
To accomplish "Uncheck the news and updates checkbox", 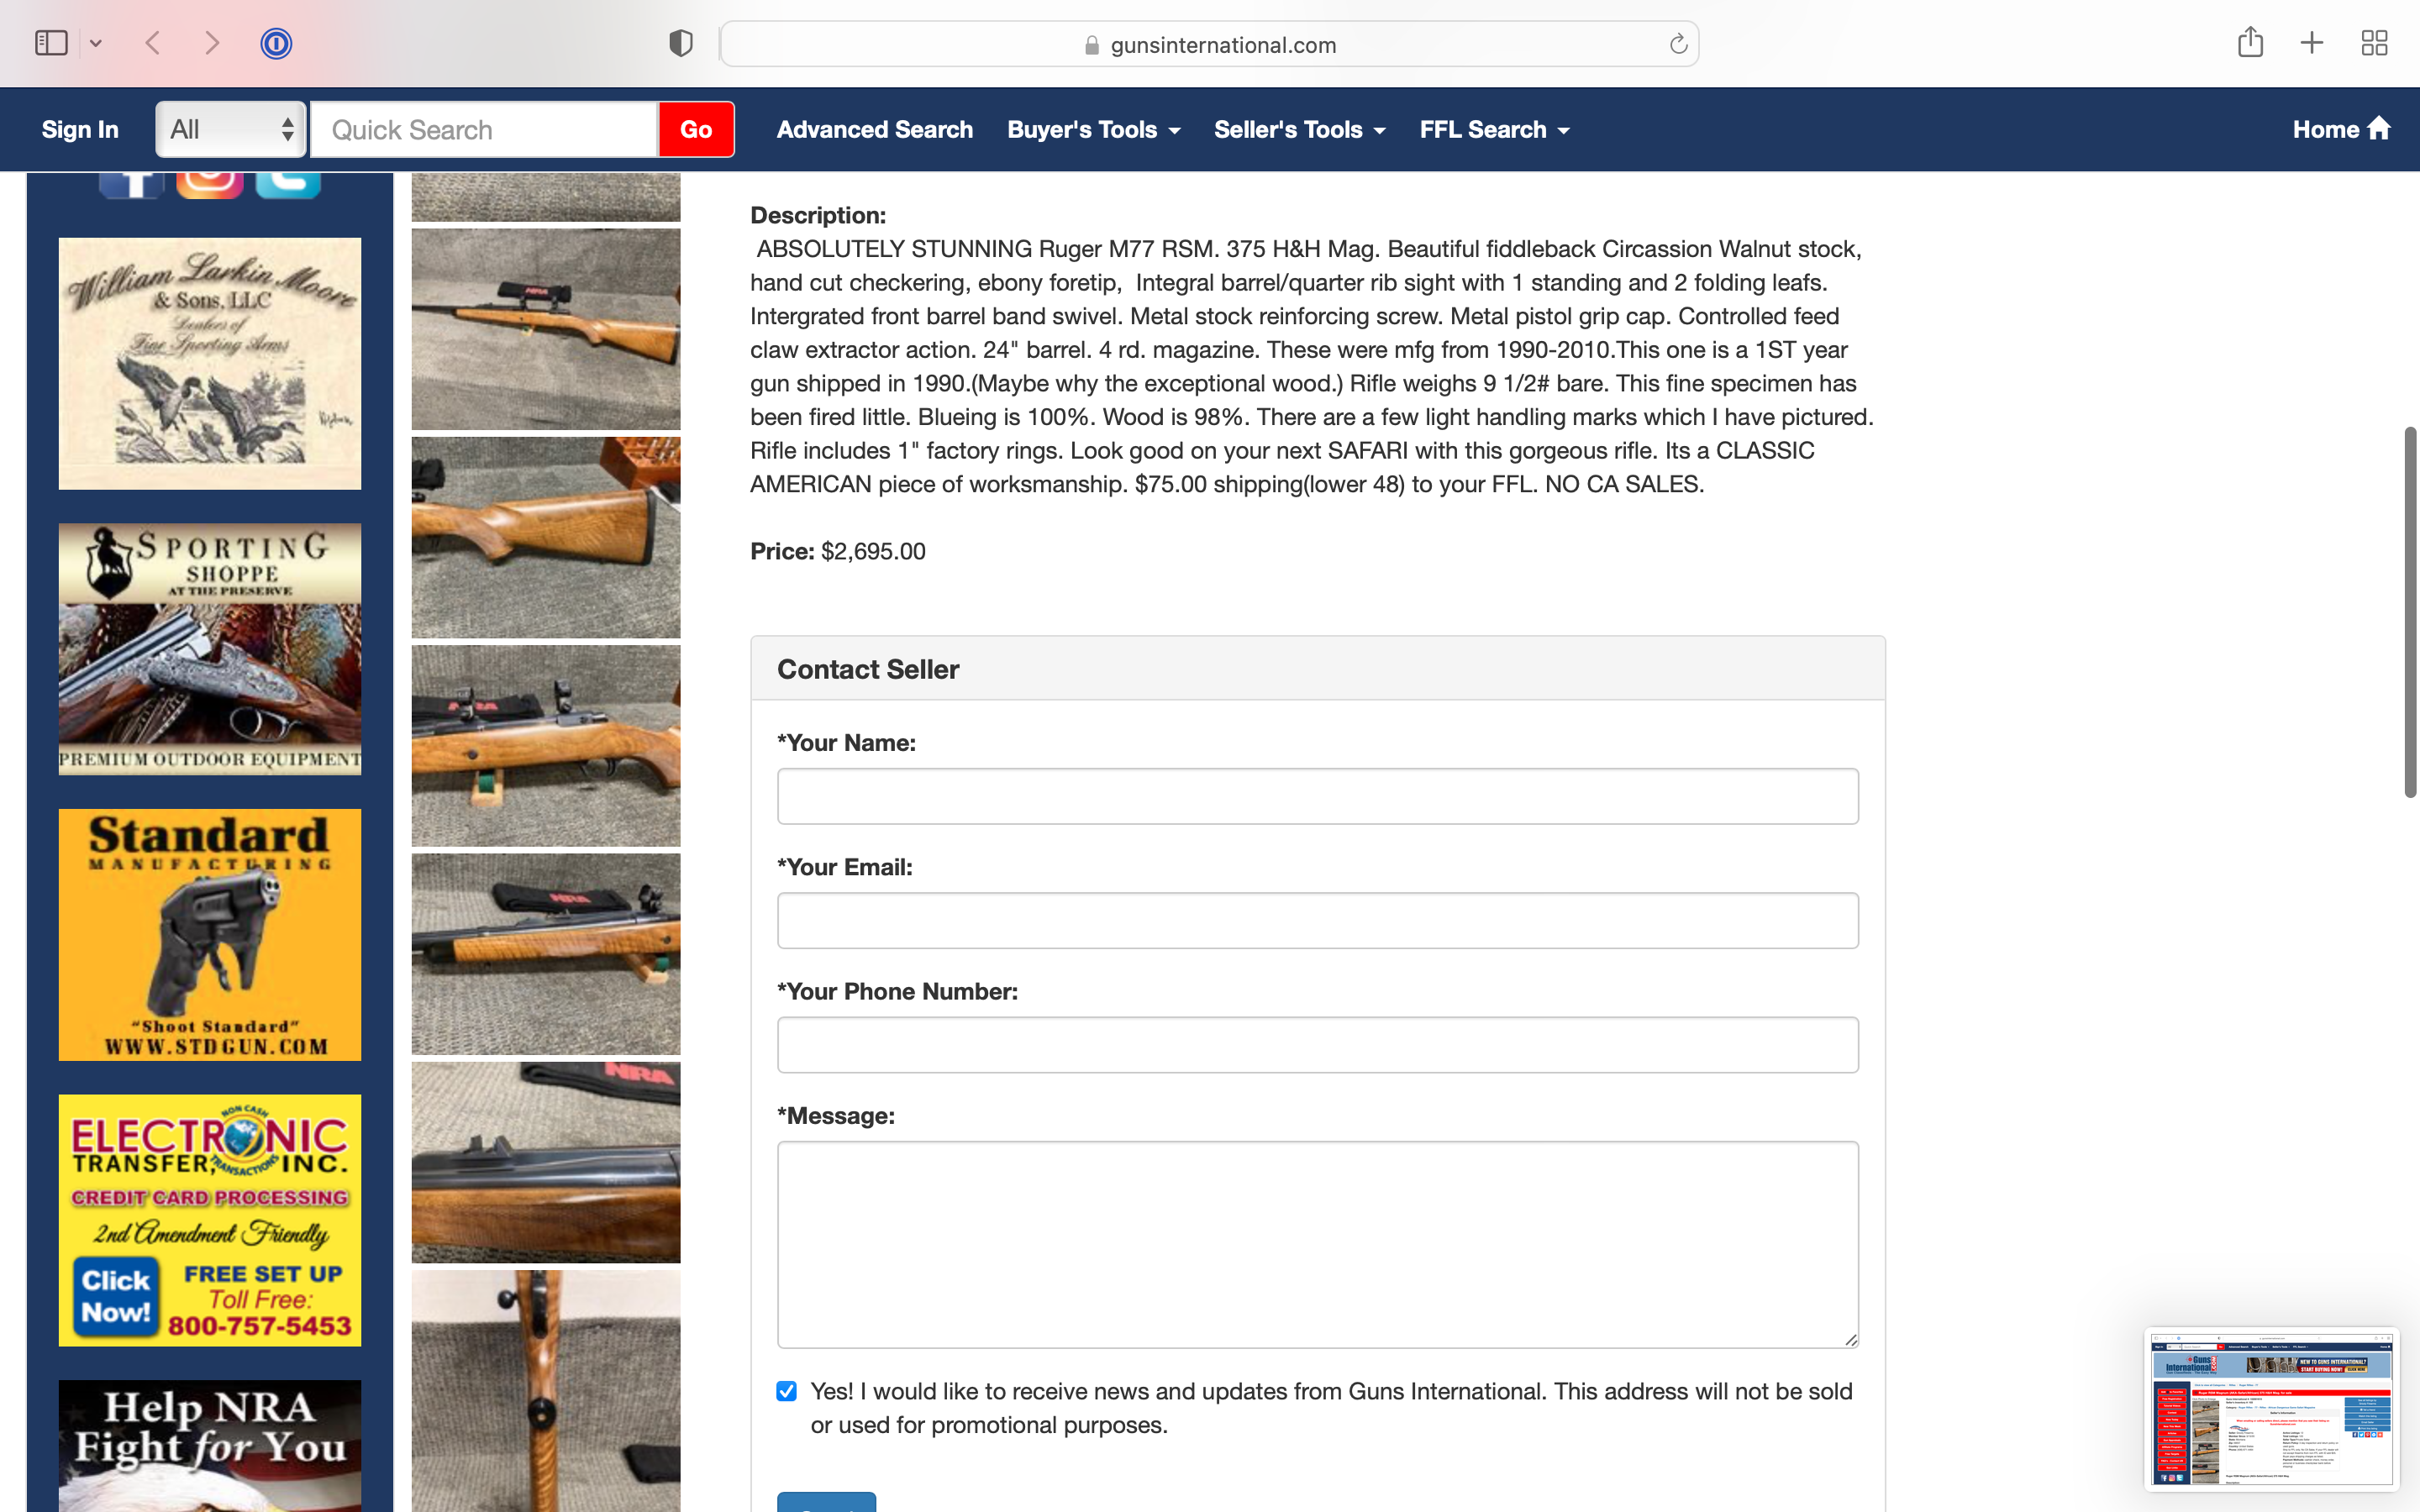I will click(787, 1391).
